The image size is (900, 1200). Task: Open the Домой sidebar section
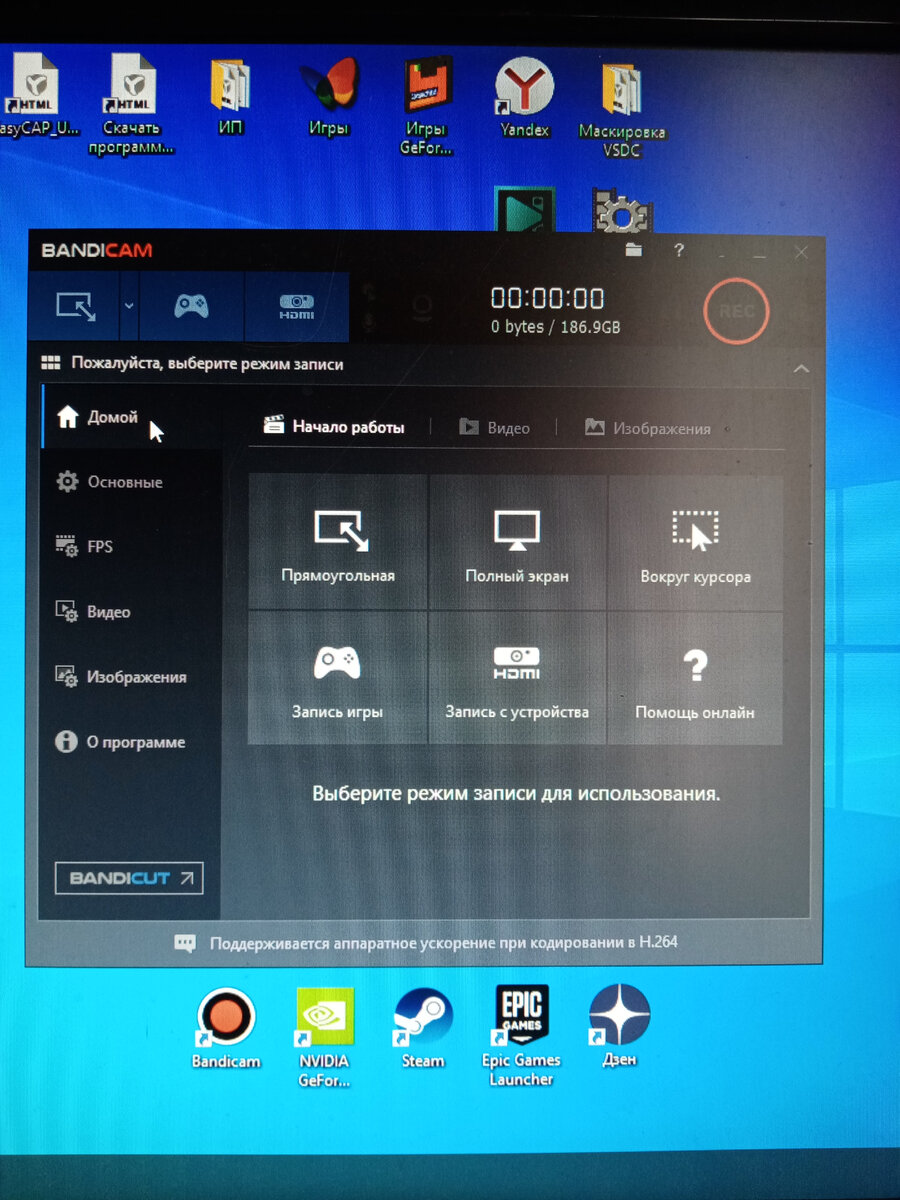coord(131,417)
